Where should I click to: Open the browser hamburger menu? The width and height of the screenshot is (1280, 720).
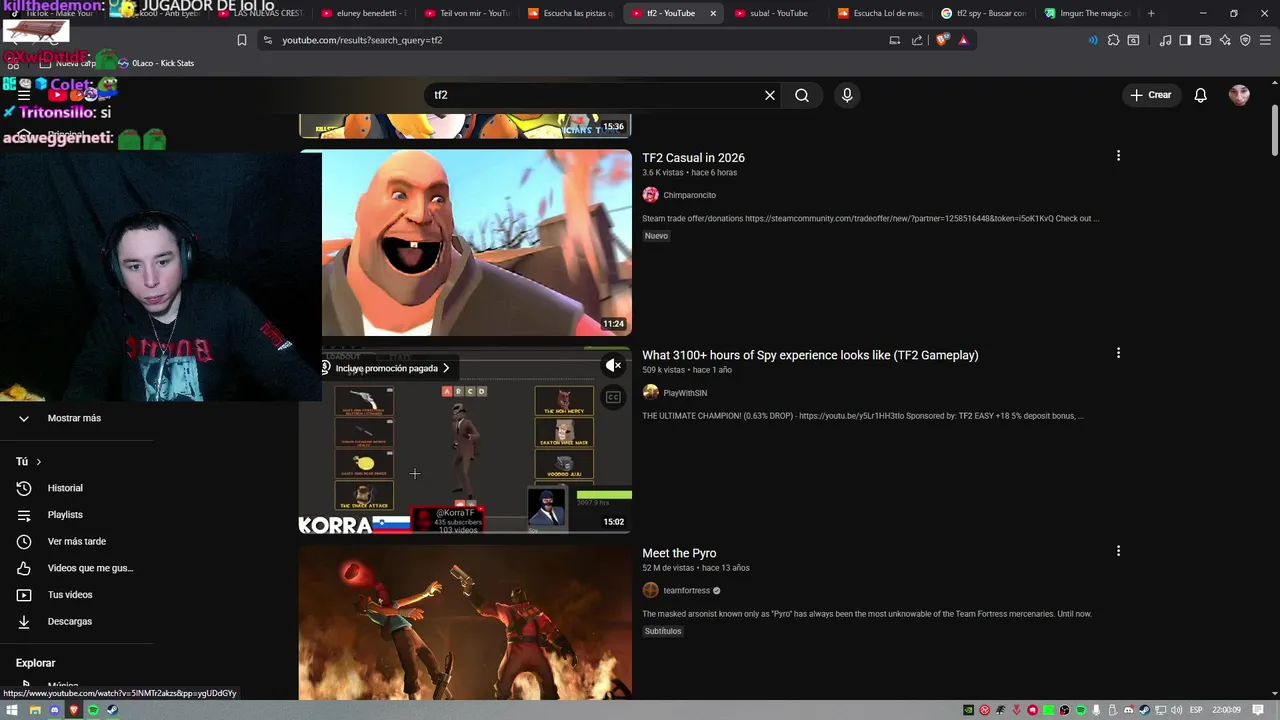pos(1265,40)
